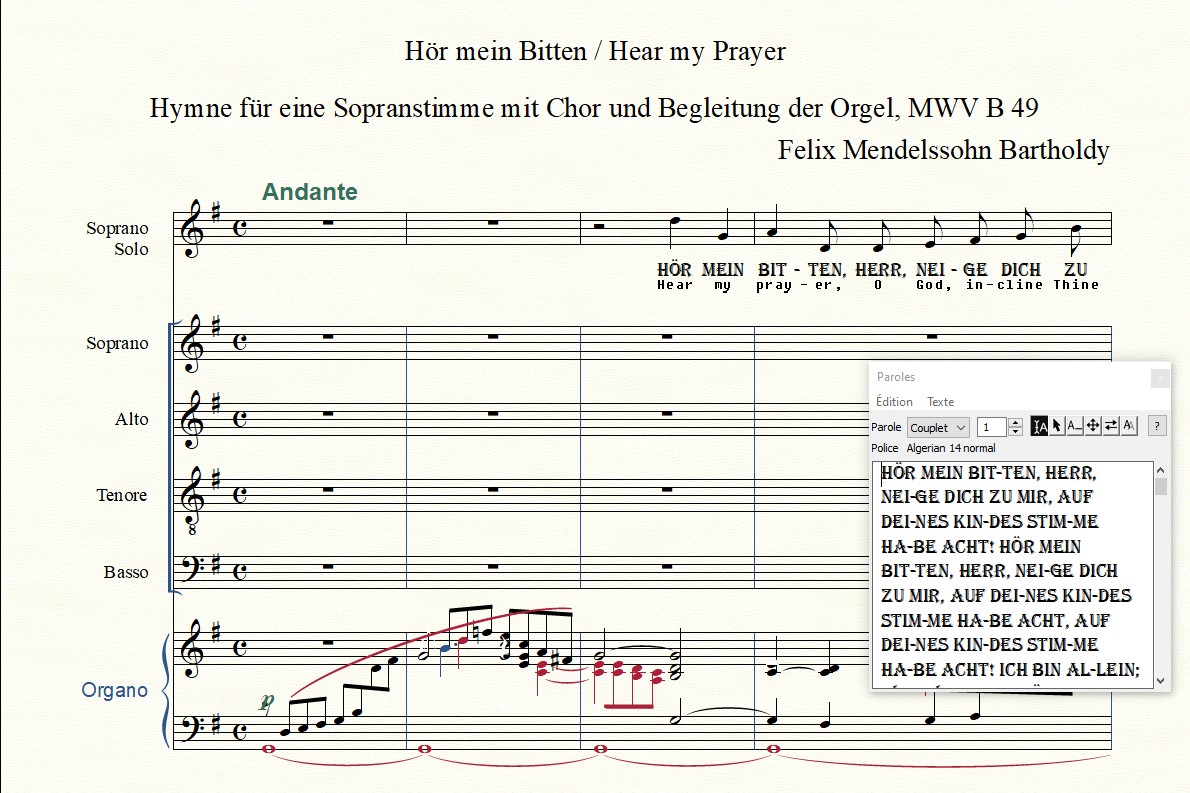This screenshot has width=1190, height=793.
Task: Open the Édition menu
Action: pos(894,402)
